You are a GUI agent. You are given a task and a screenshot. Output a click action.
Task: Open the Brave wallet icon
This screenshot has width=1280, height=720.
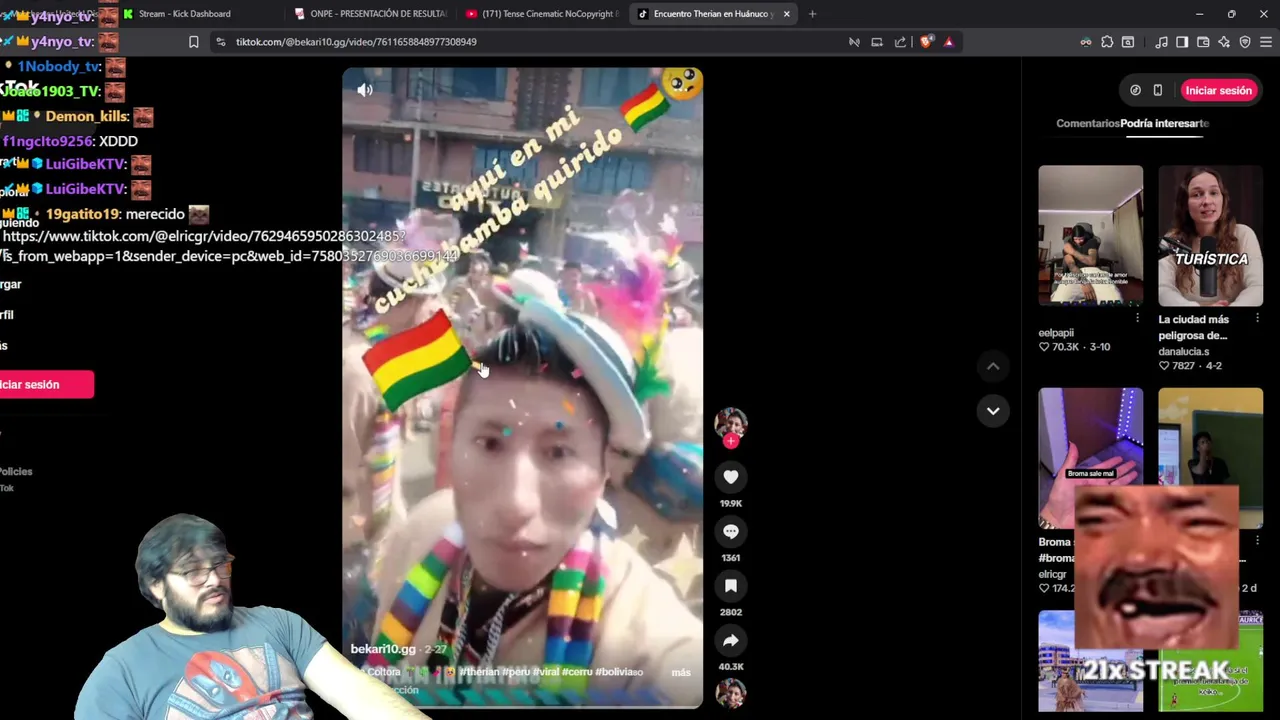[1203, 42]
